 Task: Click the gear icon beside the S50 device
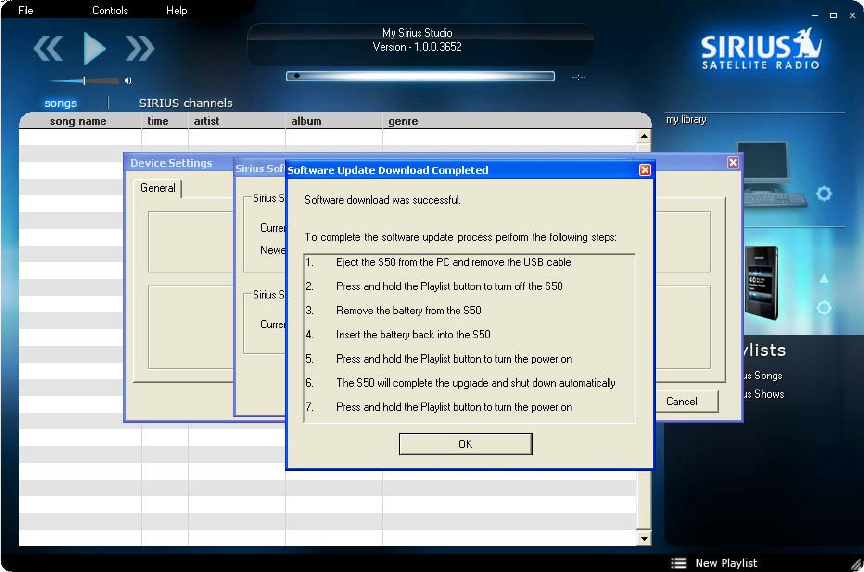(x=823, y=308)
